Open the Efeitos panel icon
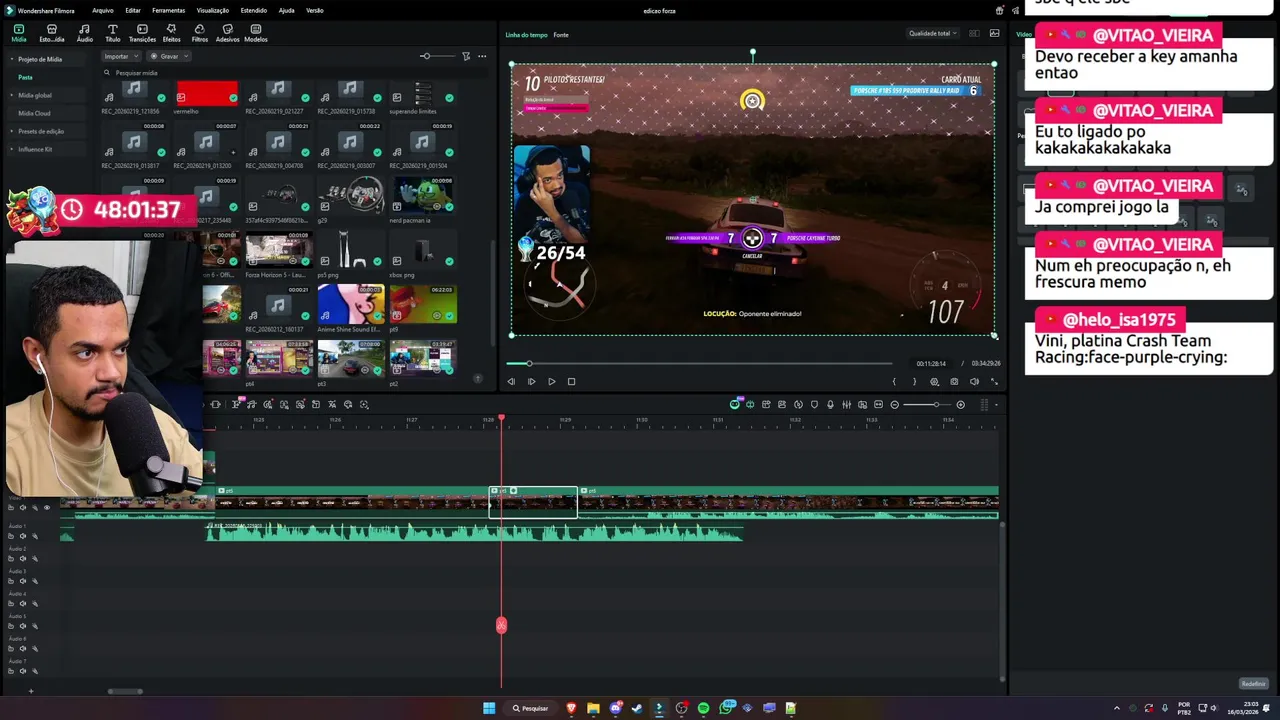1280x720 pixels. click(x=171, y=33)
